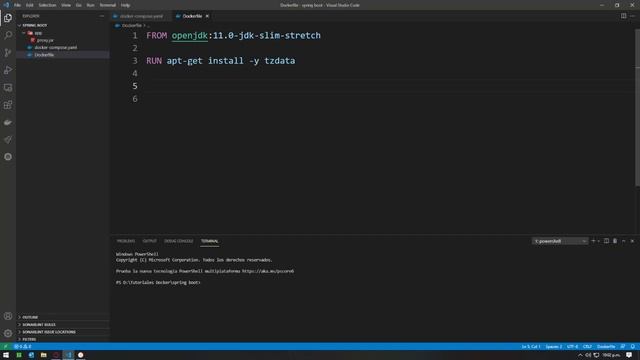Image resolution: width=640 pixels, height=360 pixels.
Task: Open the Run menu
Action: pyautogui.click(x=91, y=5)
